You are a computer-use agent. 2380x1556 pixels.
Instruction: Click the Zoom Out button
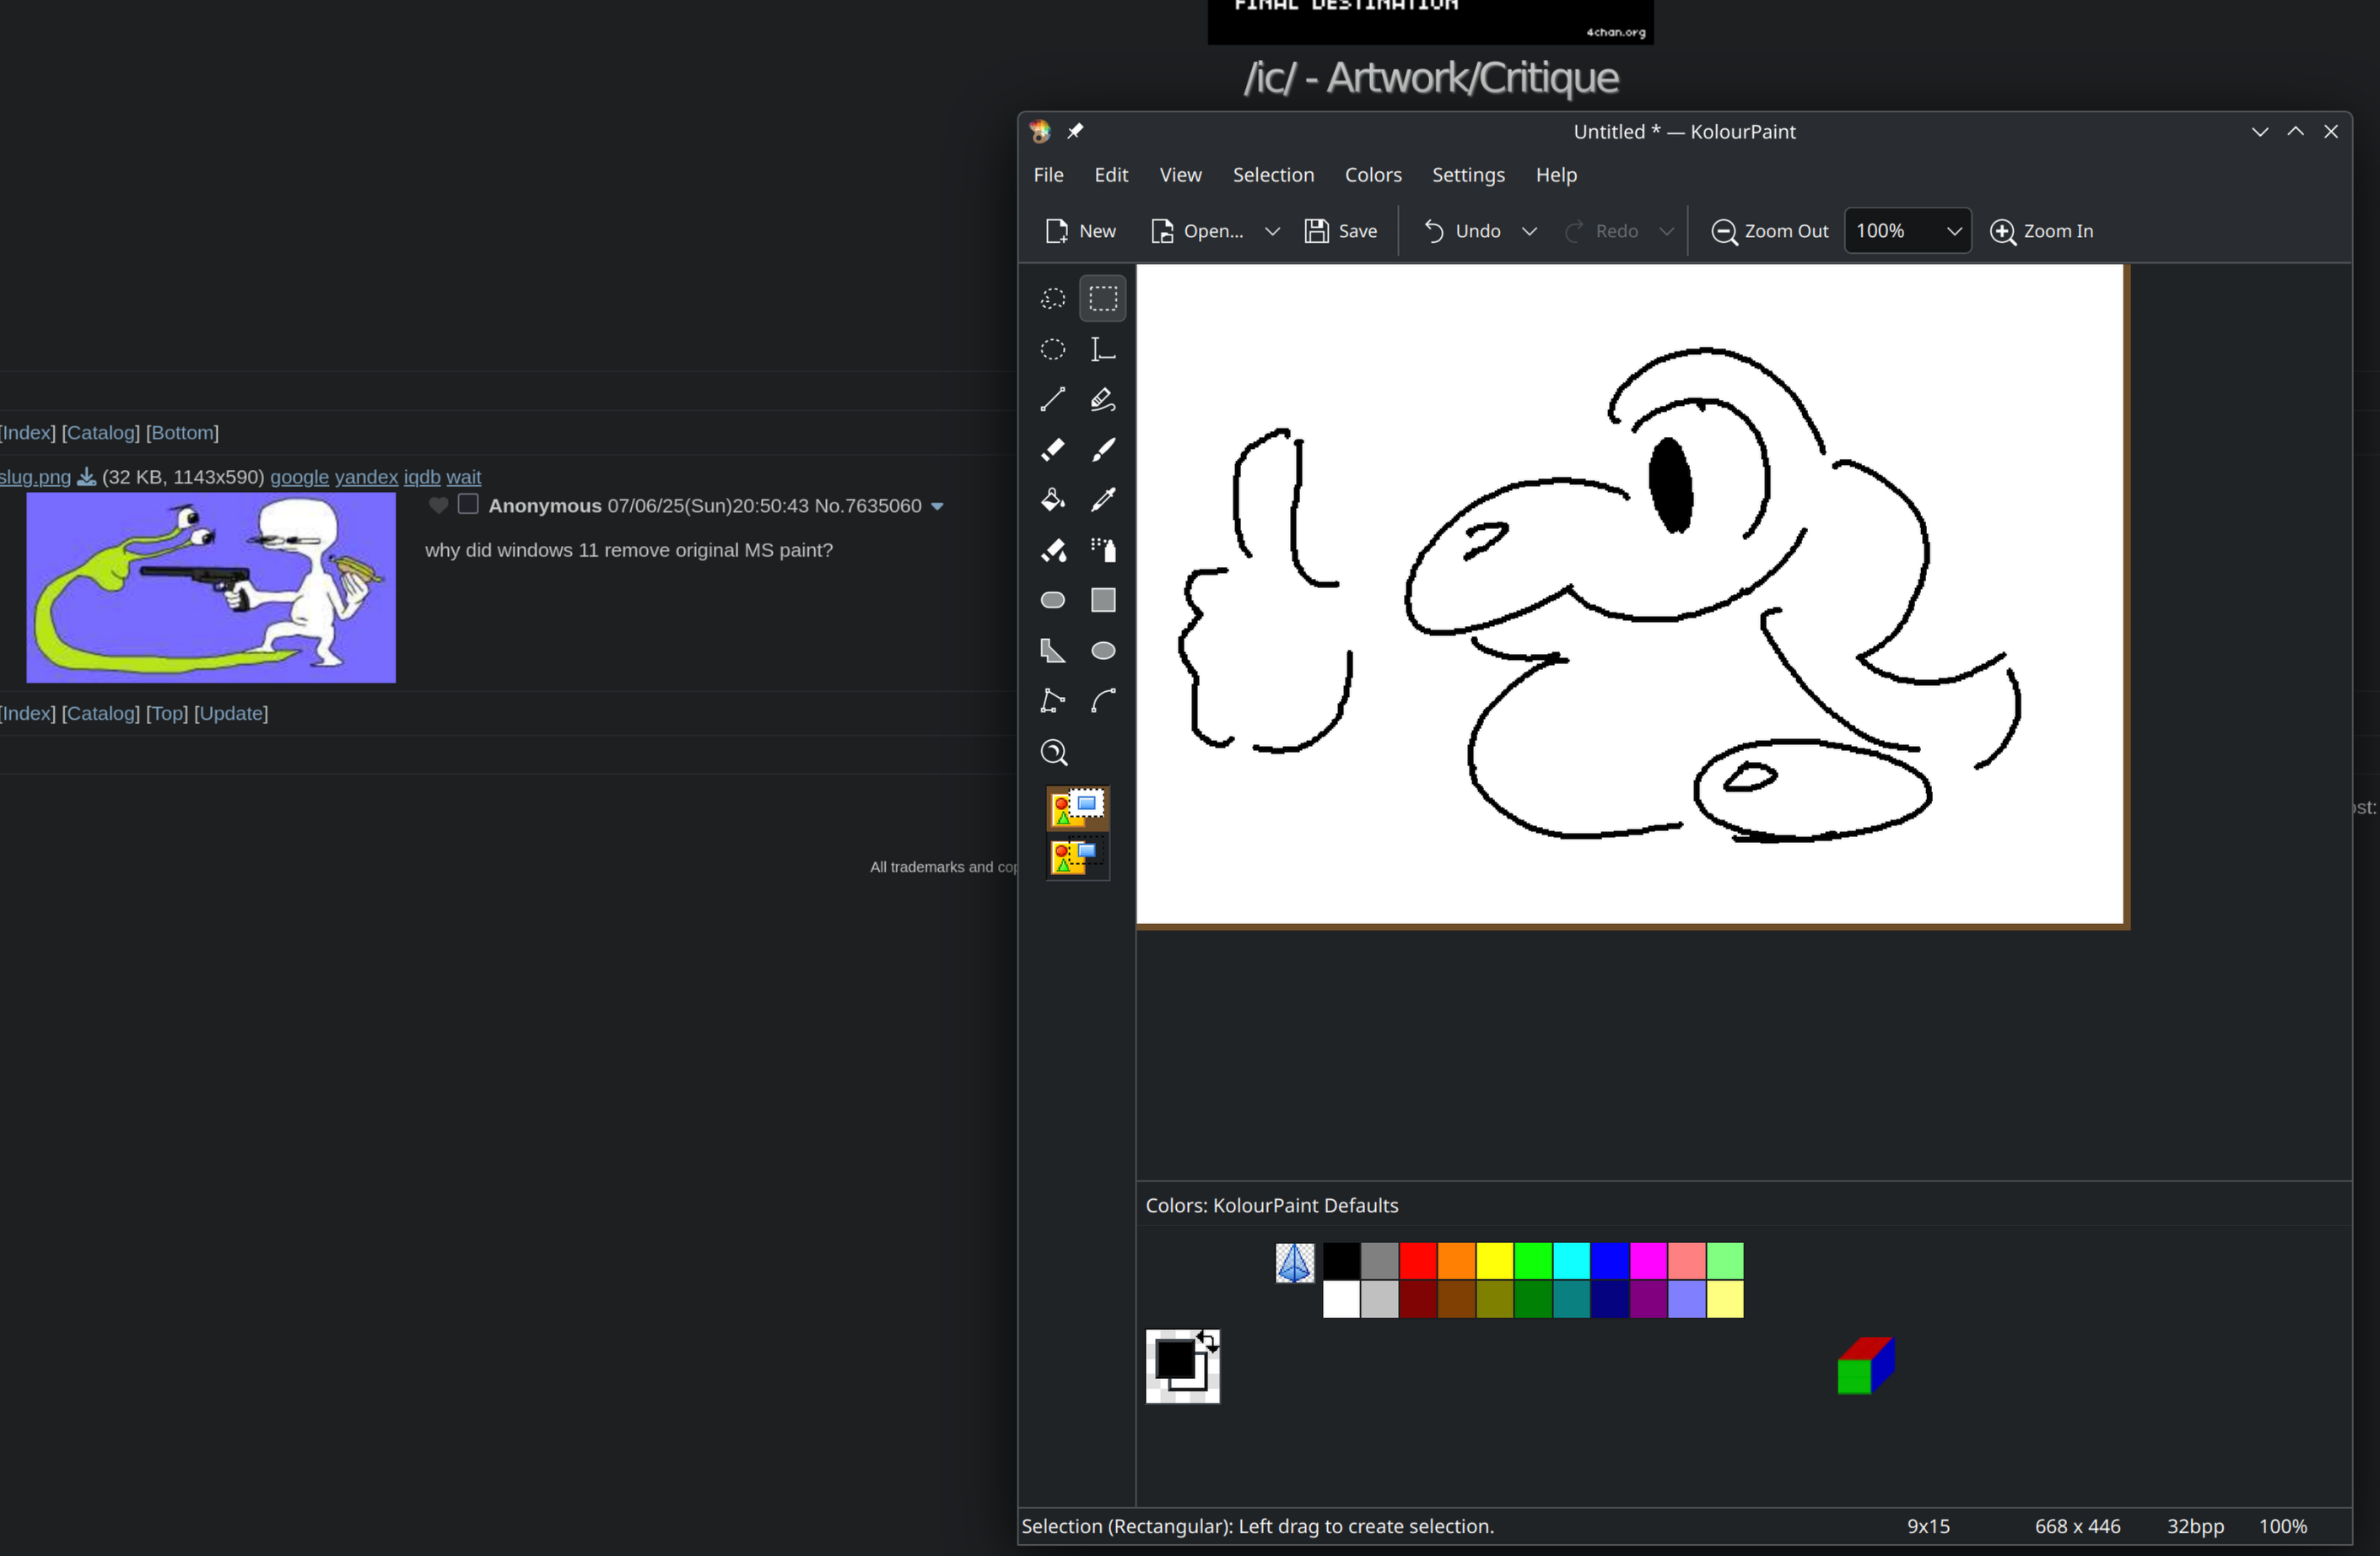tap(1769, 231)
